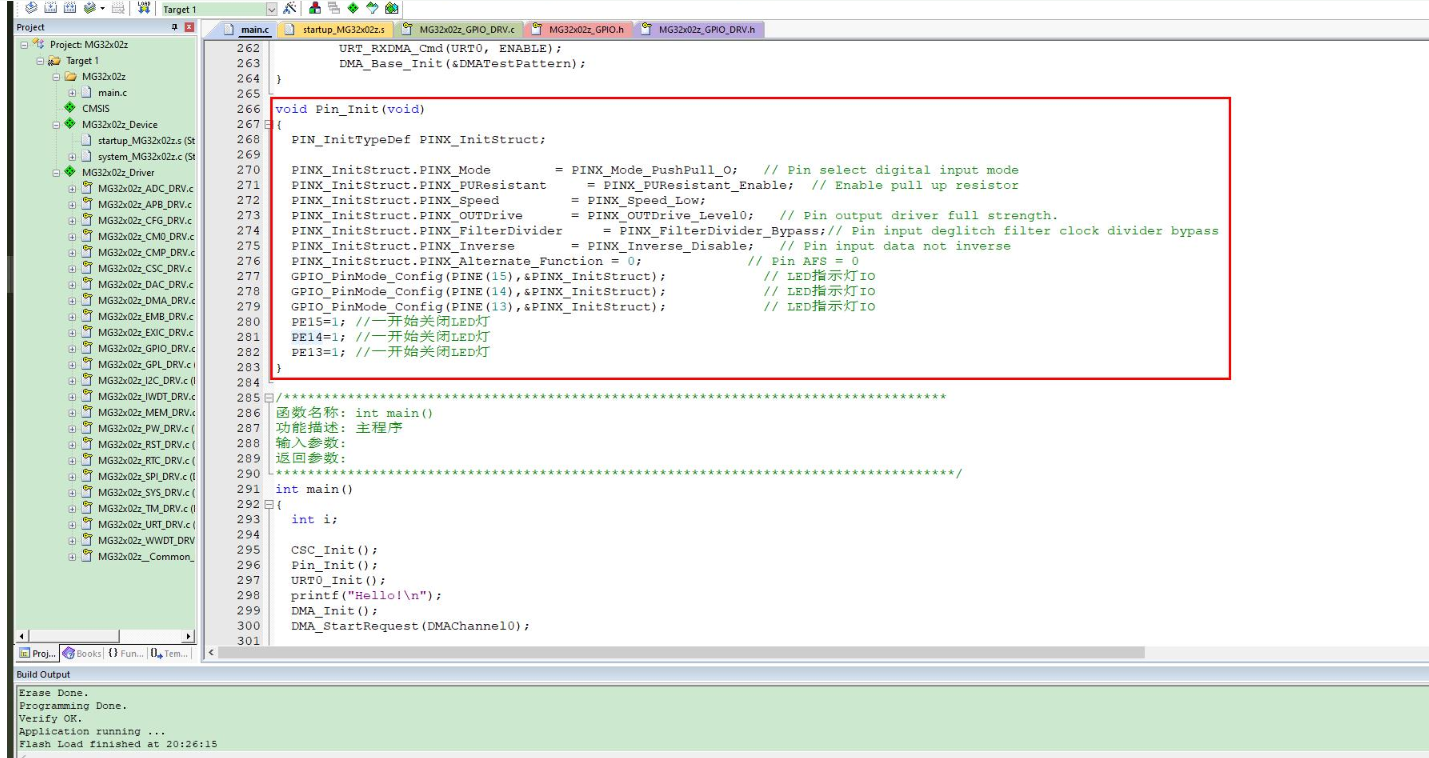Viewport: 1429px width, 758px height.
Task: Expand the main.c node in the project tree
Action: tap(73, 93)
